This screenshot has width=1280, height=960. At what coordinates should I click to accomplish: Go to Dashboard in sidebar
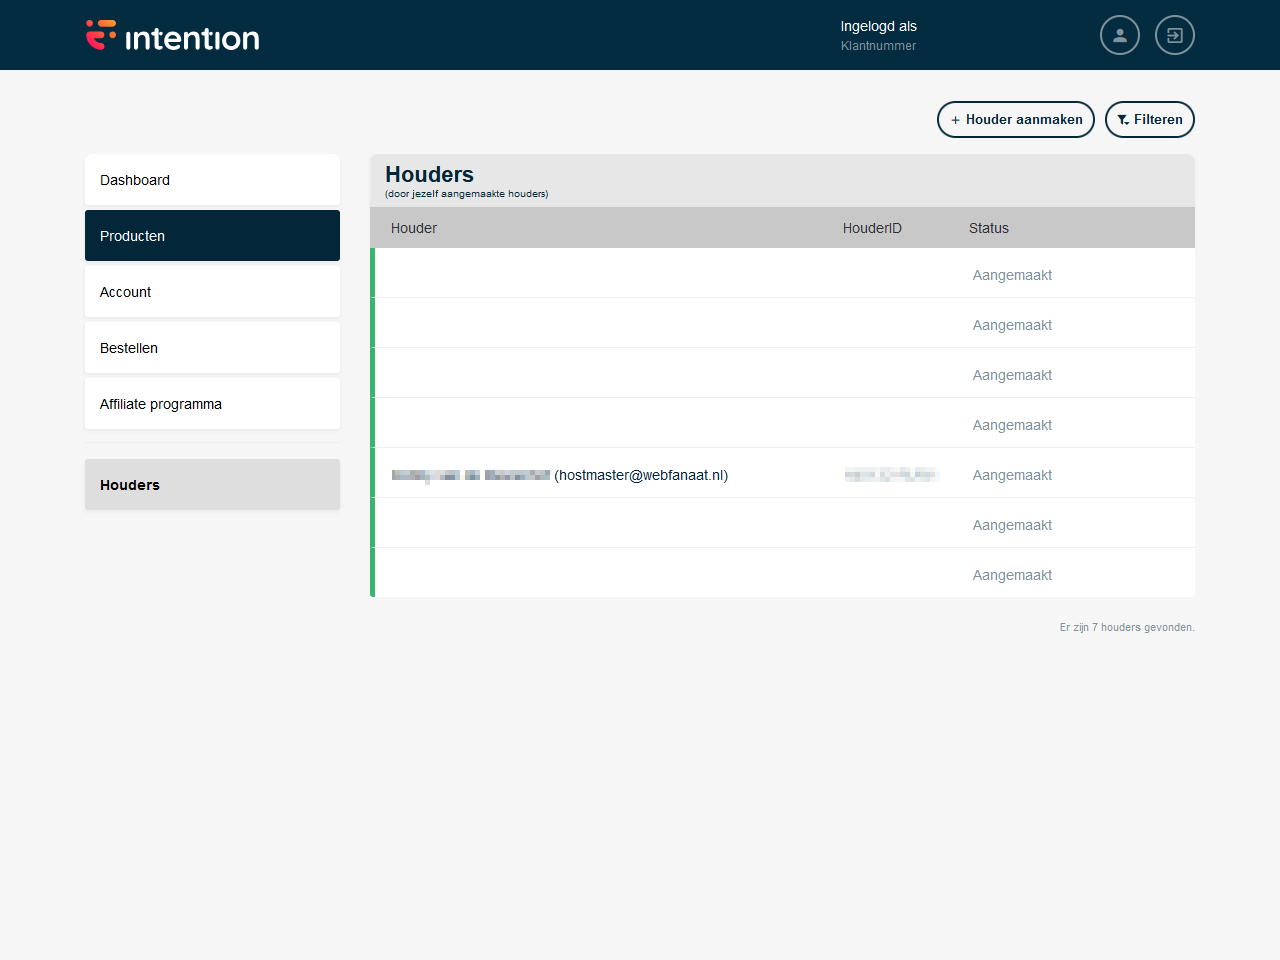click(x=212, y=180)
